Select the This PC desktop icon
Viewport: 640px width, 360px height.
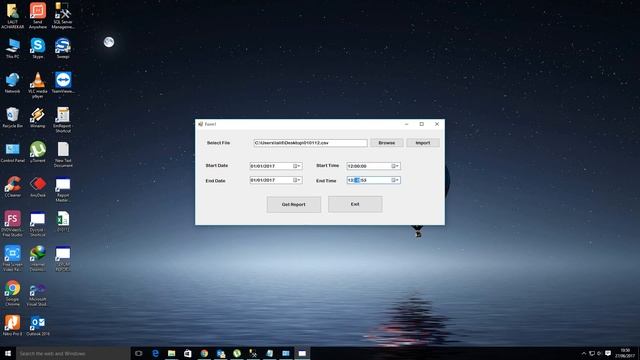(x=13, y=49)
